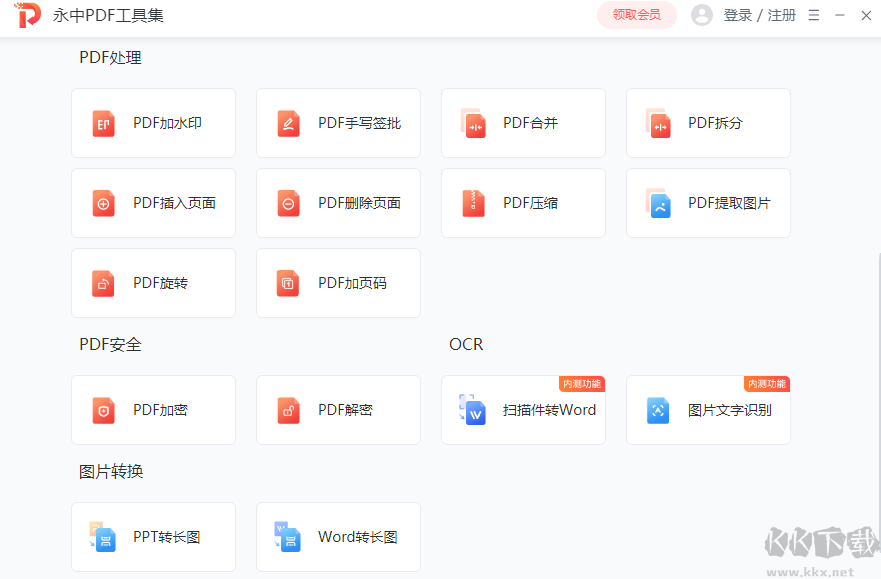Select the PDF手写签批 signature tool
Screen dimensions: 881x579
338,123
